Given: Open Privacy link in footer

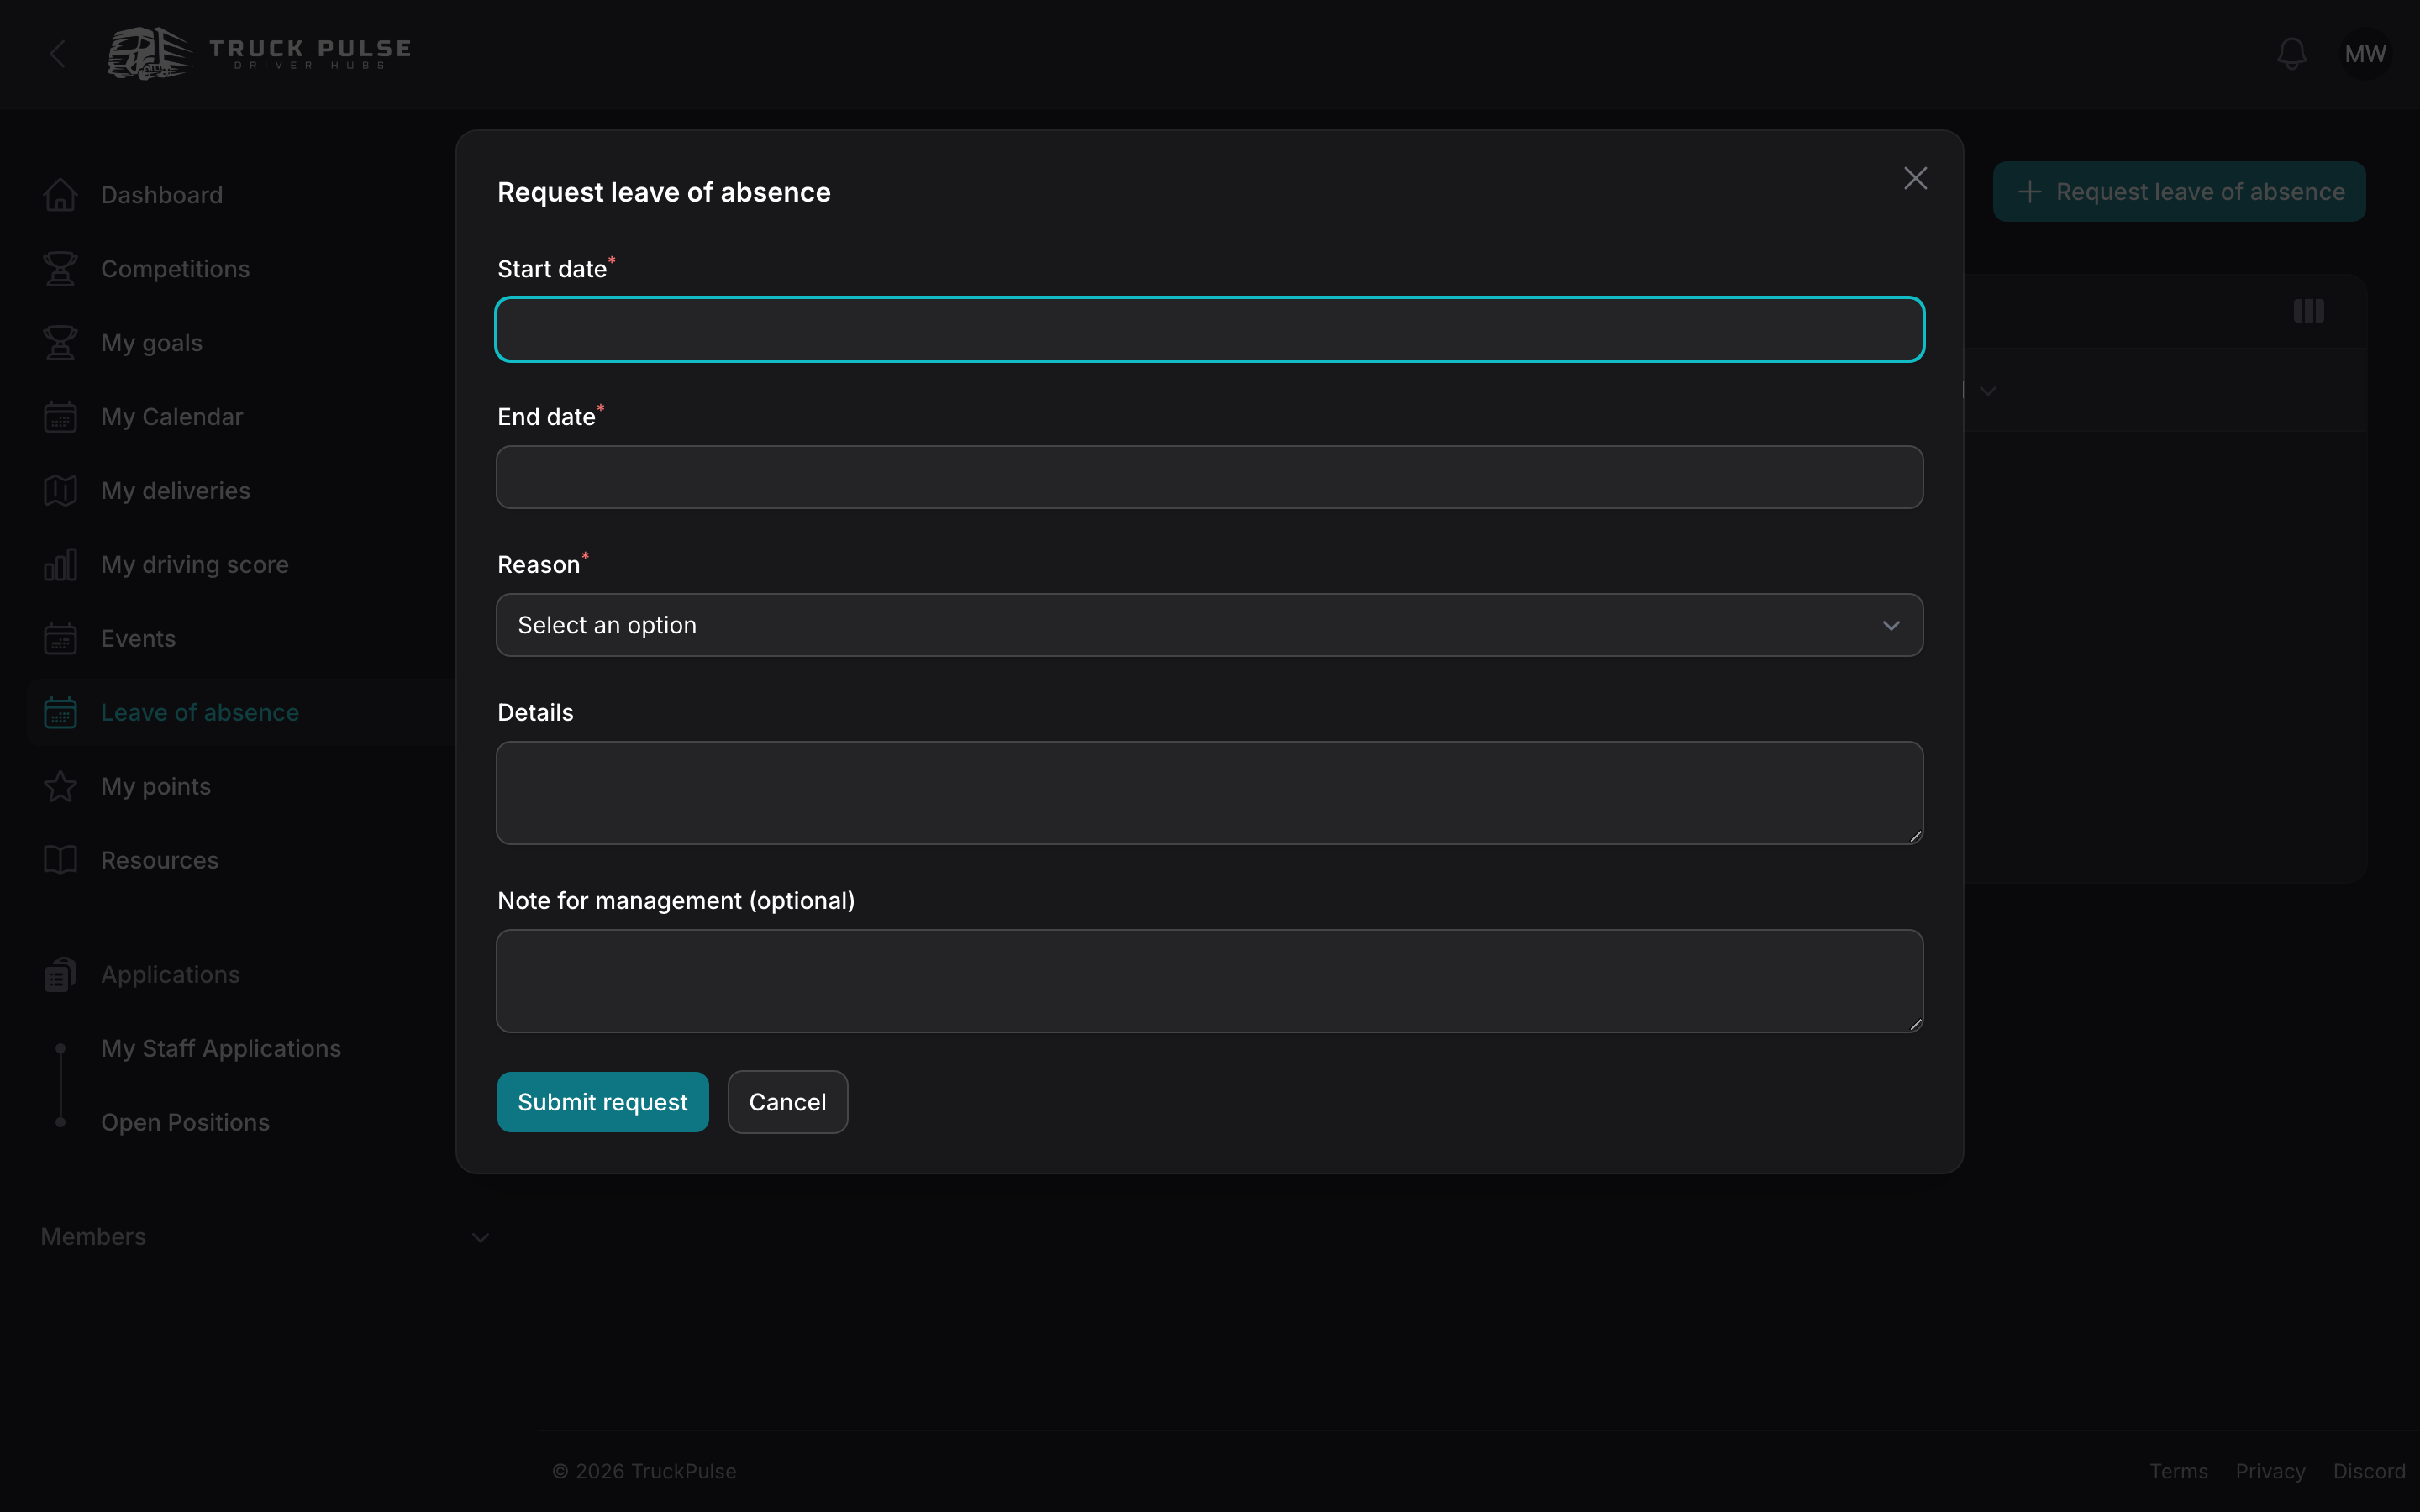Looking at the screenshot, I should (2270, 1471).
